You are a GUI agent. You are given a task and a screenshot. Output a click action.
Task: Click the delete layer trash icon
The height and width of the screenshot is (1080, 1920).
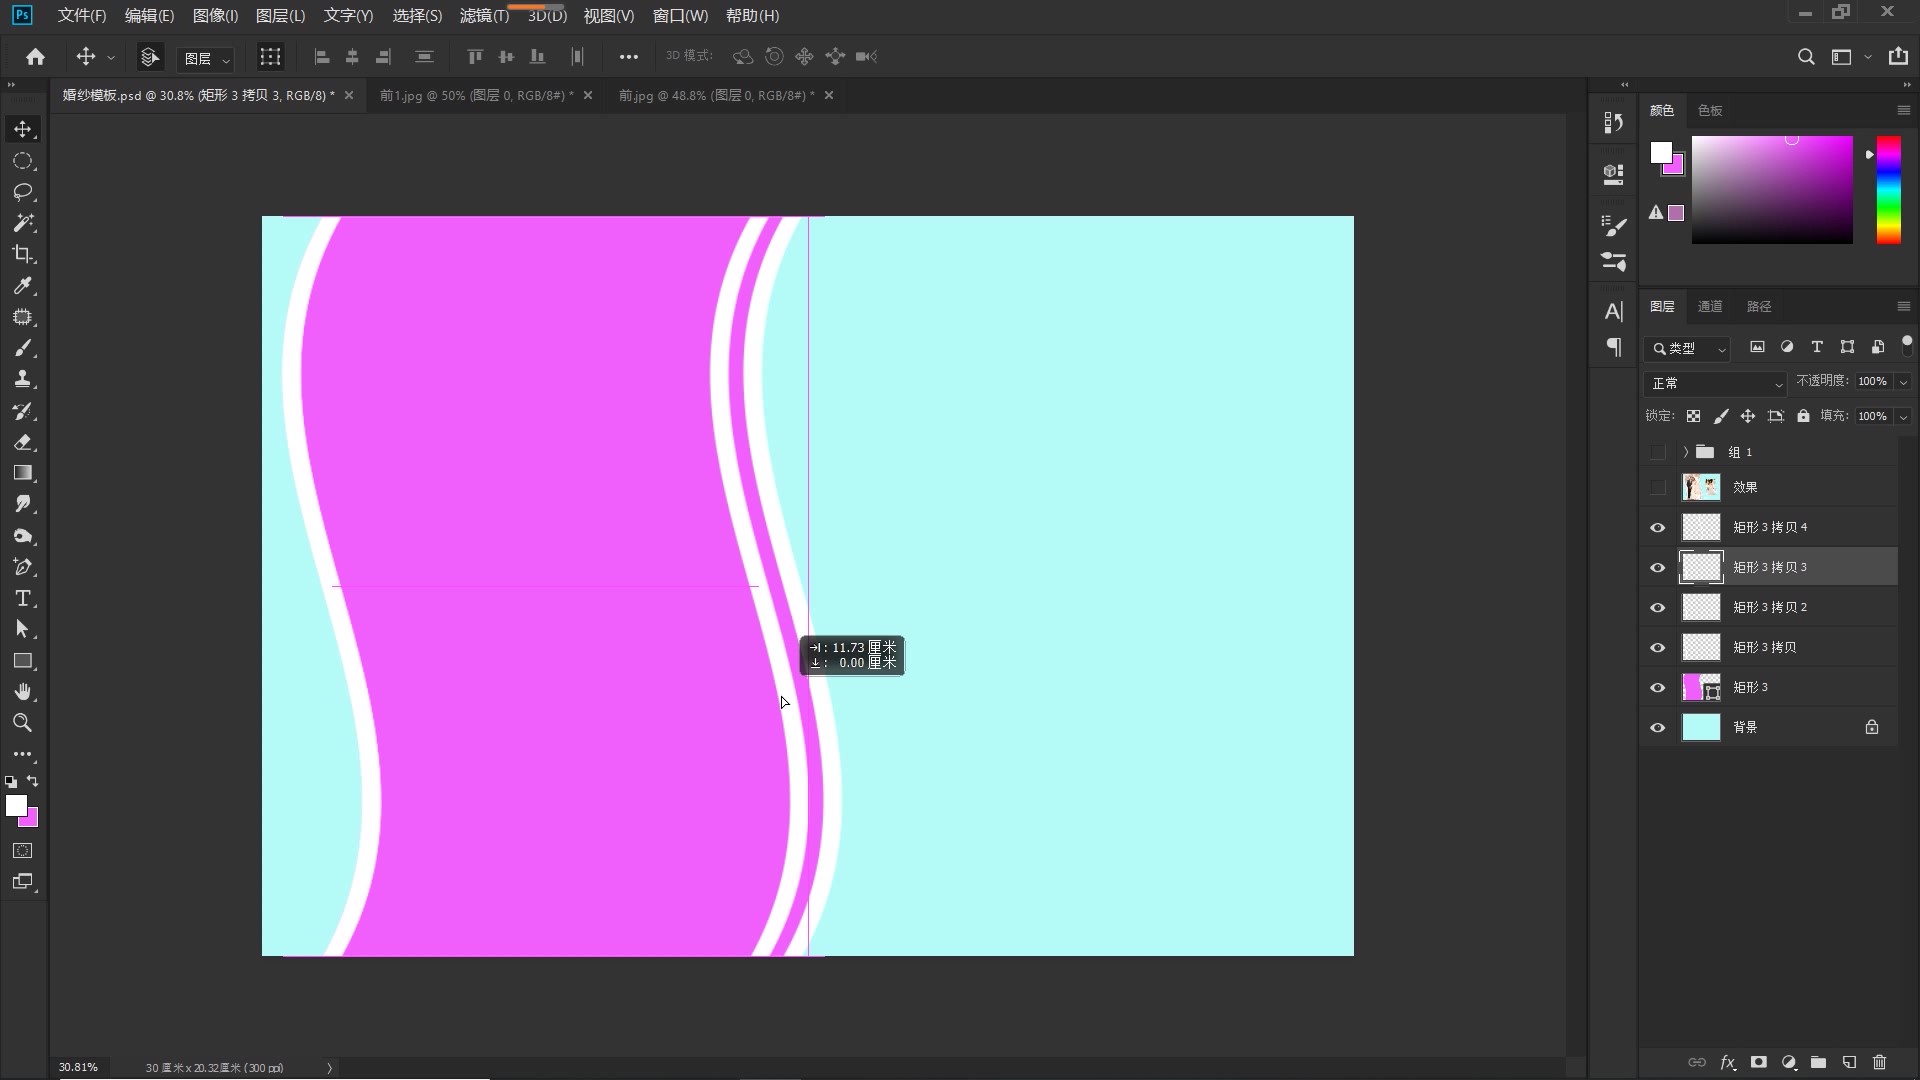1879,1062
